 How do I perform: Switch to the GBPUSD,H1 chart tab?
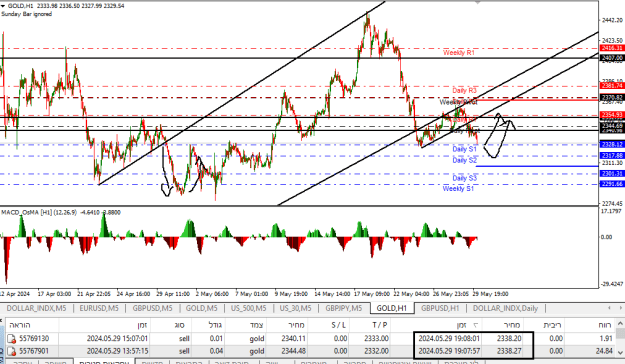[x=440, y=308]
